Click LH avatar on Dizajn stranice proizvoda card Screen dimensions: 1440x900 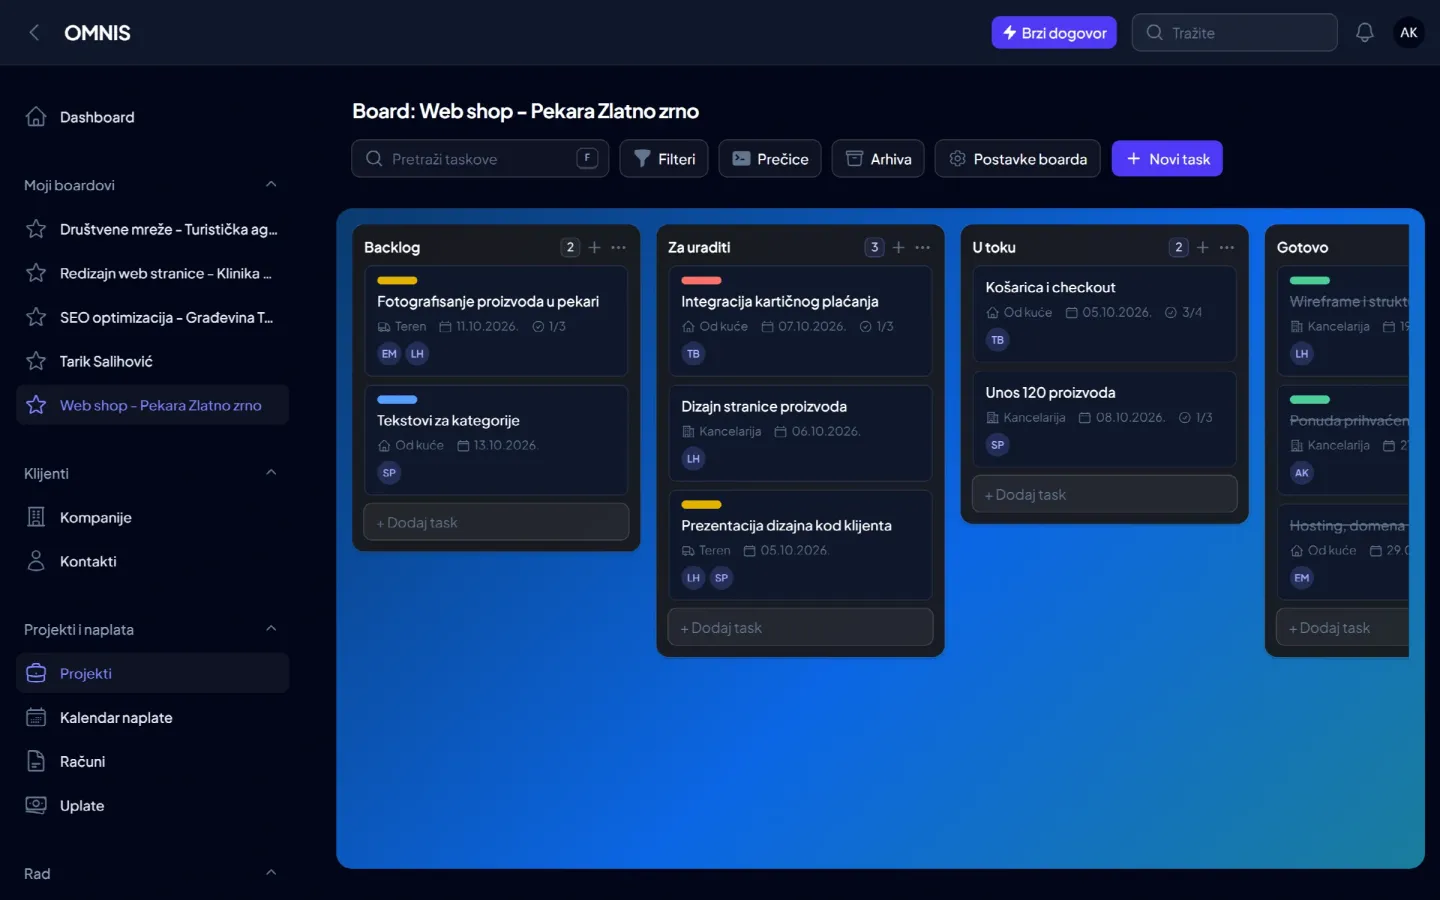tap(693, 459)
